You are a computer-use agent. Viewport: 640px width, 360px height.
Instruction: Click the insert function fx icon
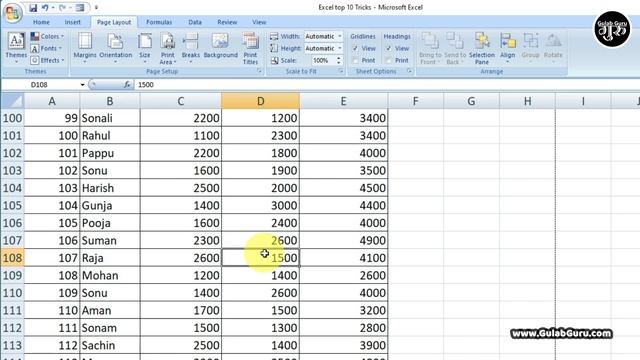click(x=127, y=84)
